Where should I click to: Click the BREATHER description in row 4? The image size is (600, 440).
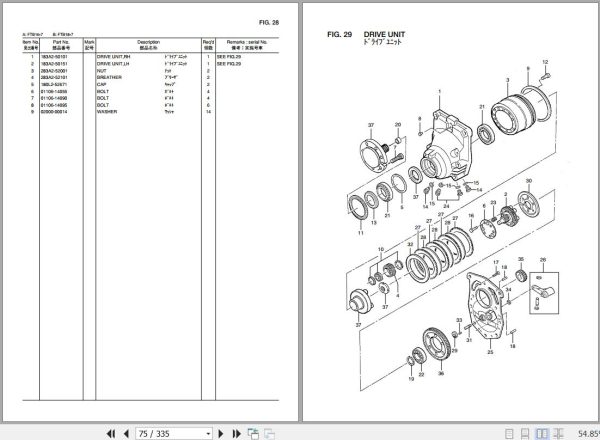click(x=109, y=77)
